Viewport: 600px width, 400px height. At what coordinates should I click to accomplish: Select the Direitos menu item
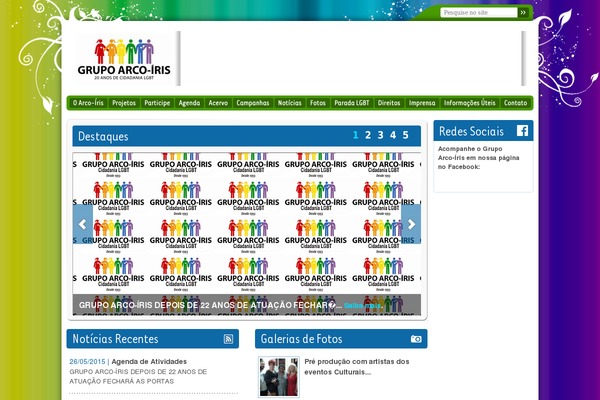click(389, 103)
